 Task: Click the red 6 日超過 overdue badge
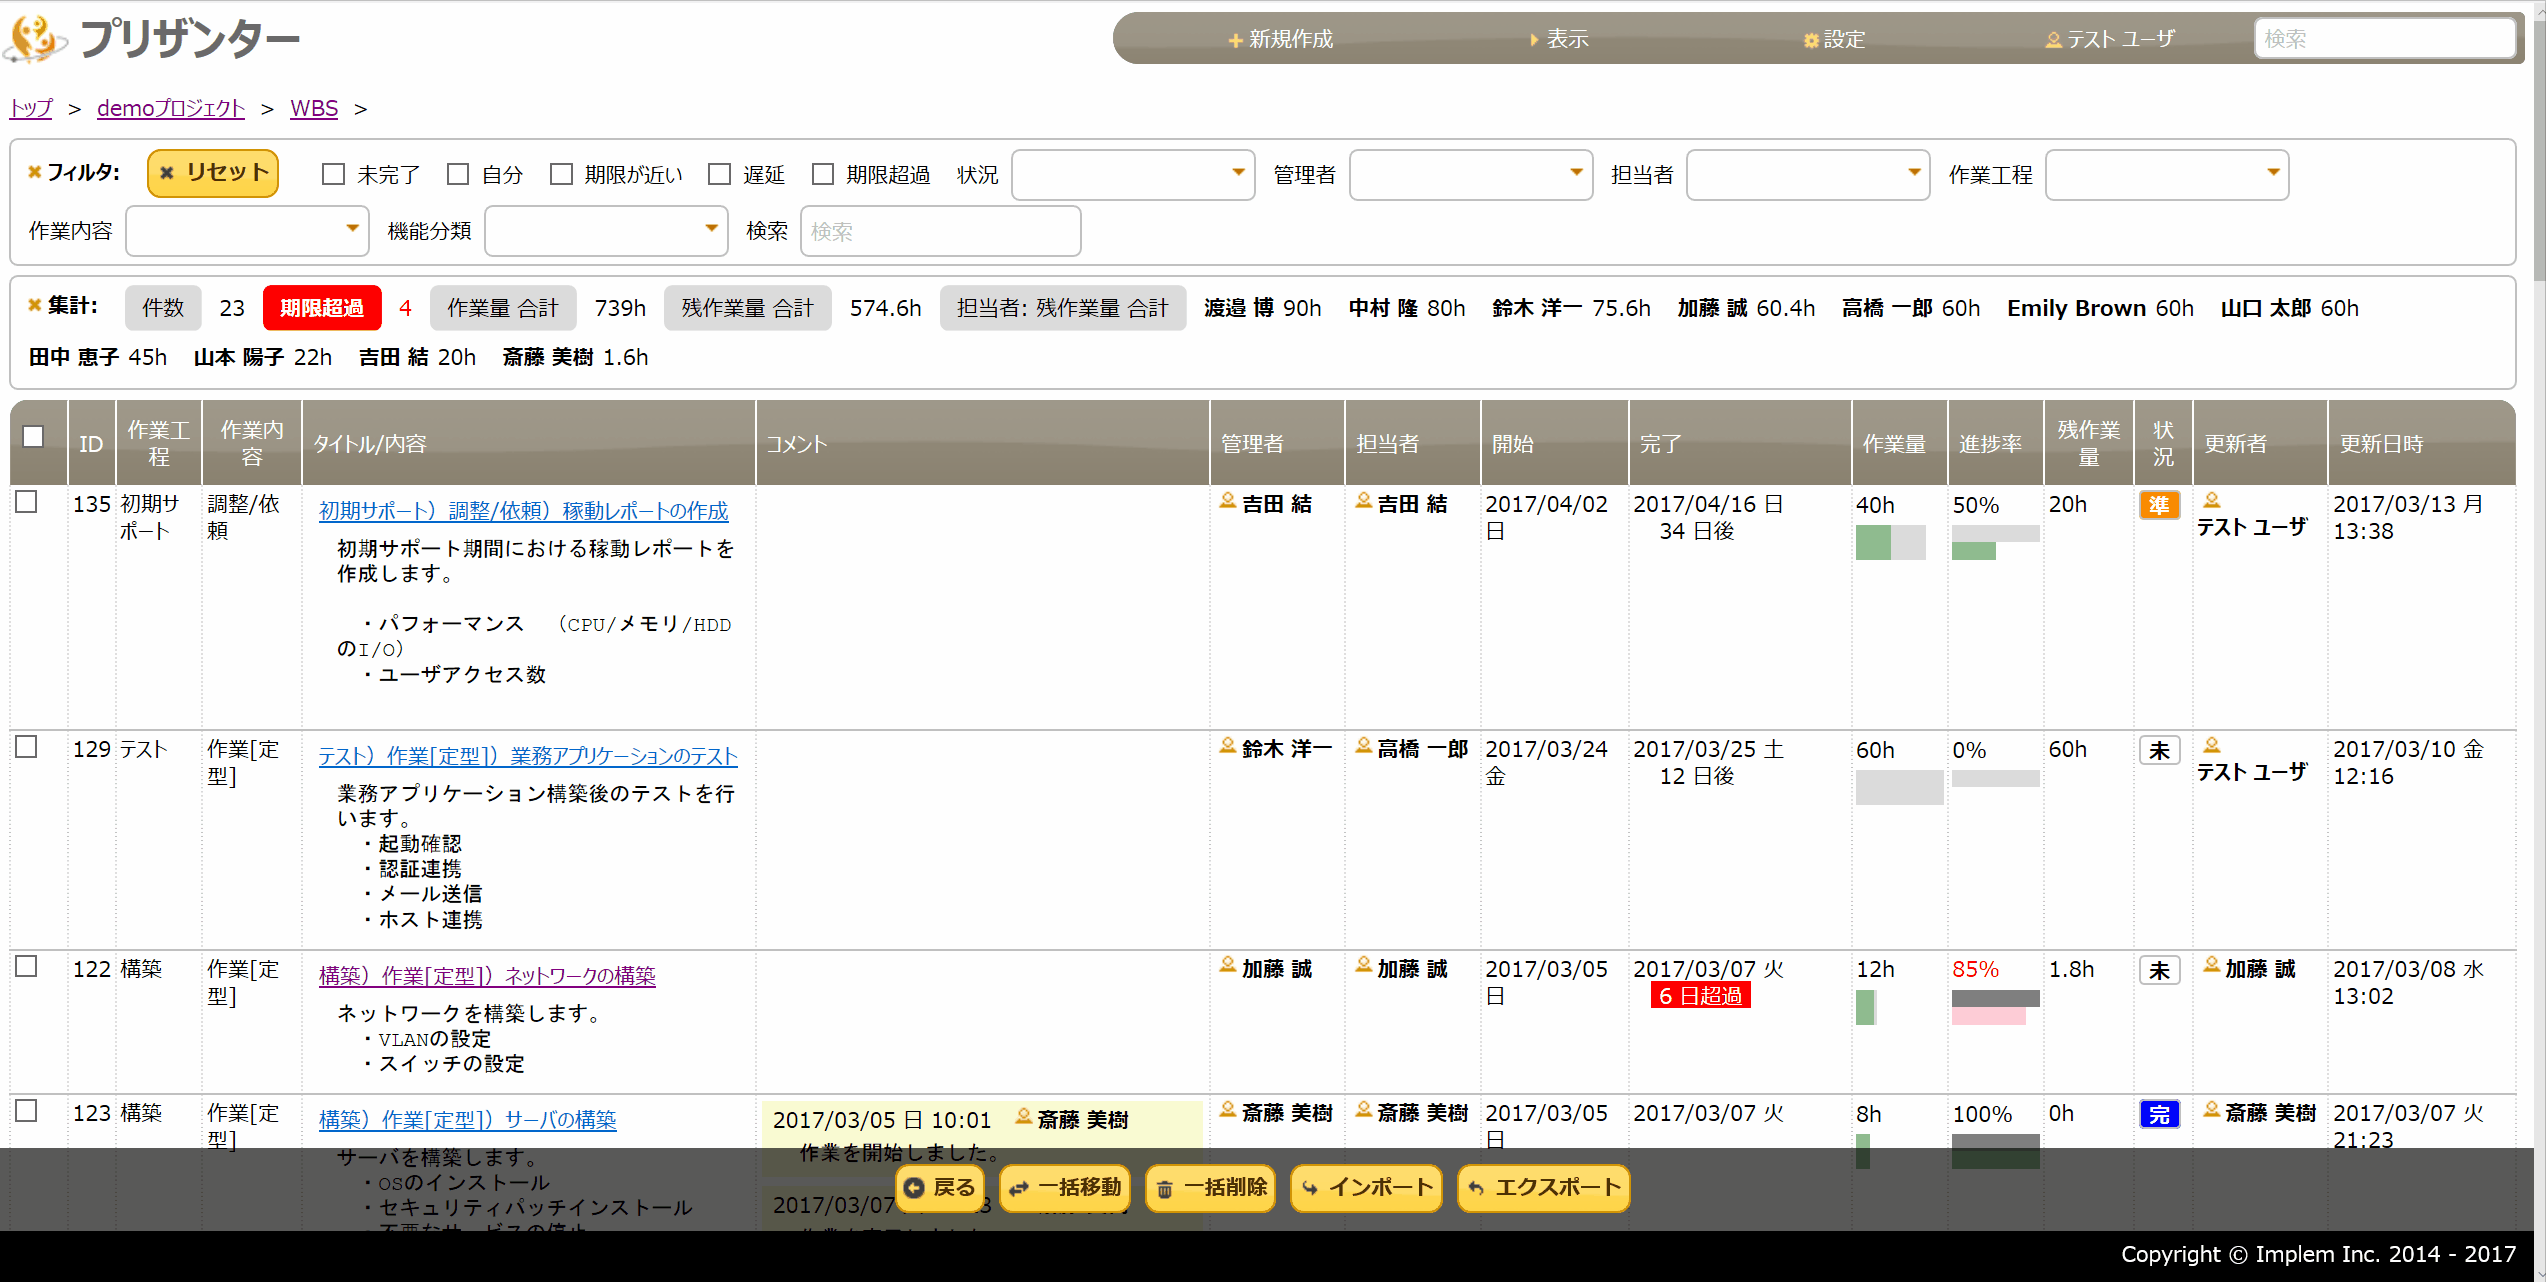(x=1700, y=996)
